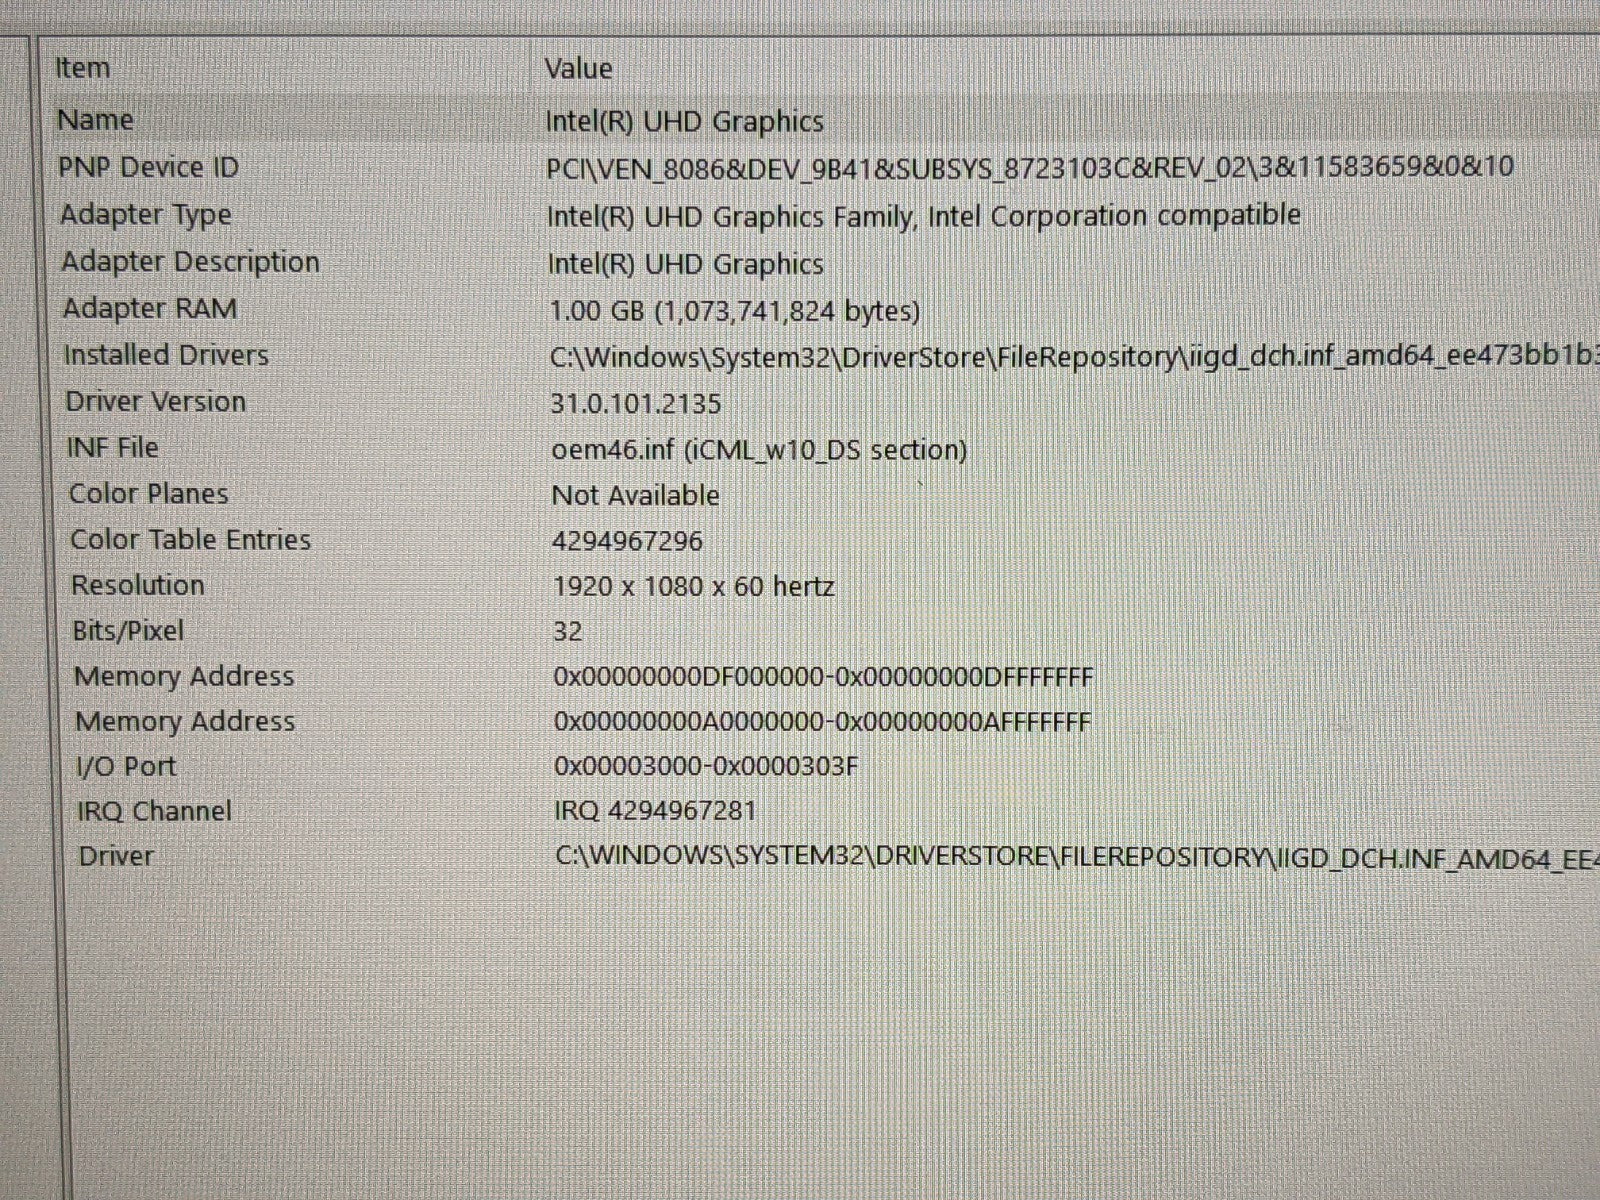Select the Resolution row
The width and height of the screenshot is (1600, 1200).
(138, 585)
